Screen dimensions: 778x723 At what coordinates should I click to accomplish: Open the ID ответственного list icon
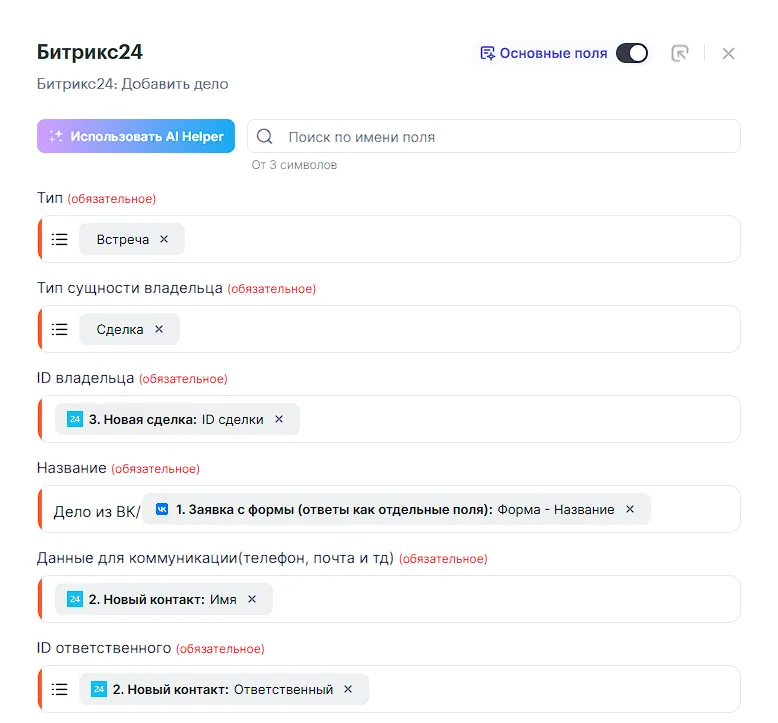(60, 690)
